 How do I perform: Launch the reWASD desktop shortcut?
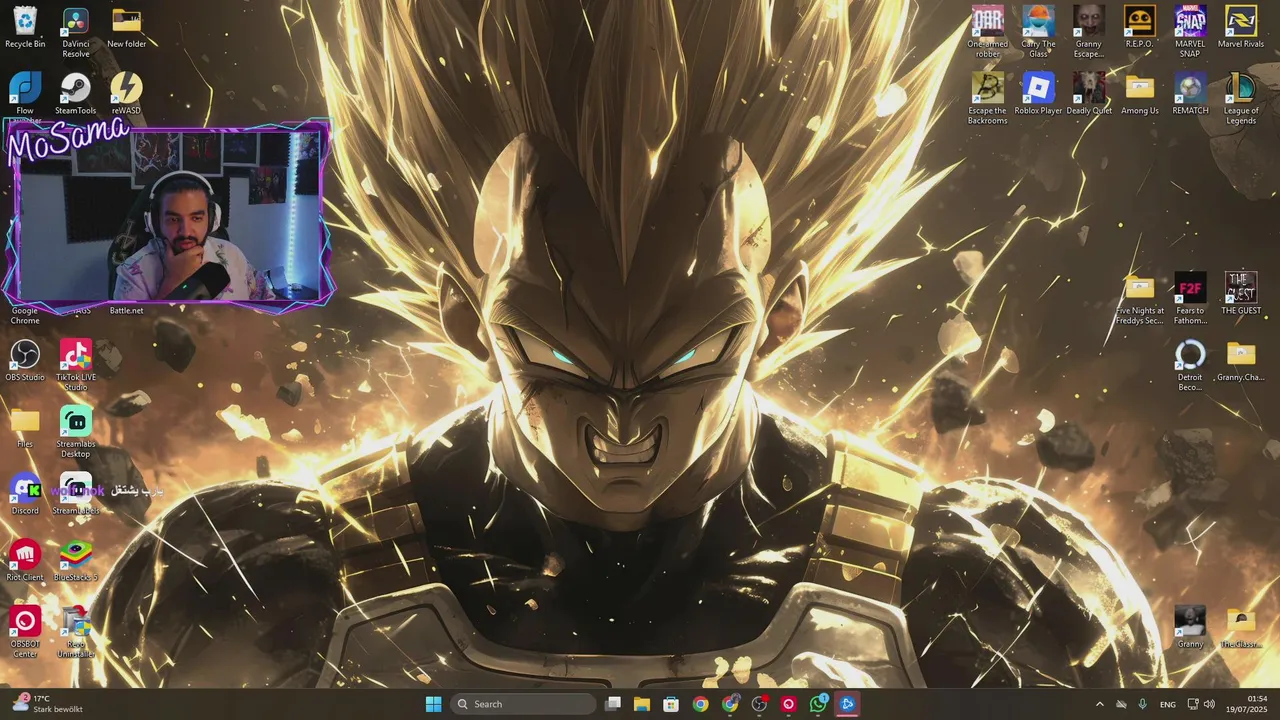coord(126,94)
